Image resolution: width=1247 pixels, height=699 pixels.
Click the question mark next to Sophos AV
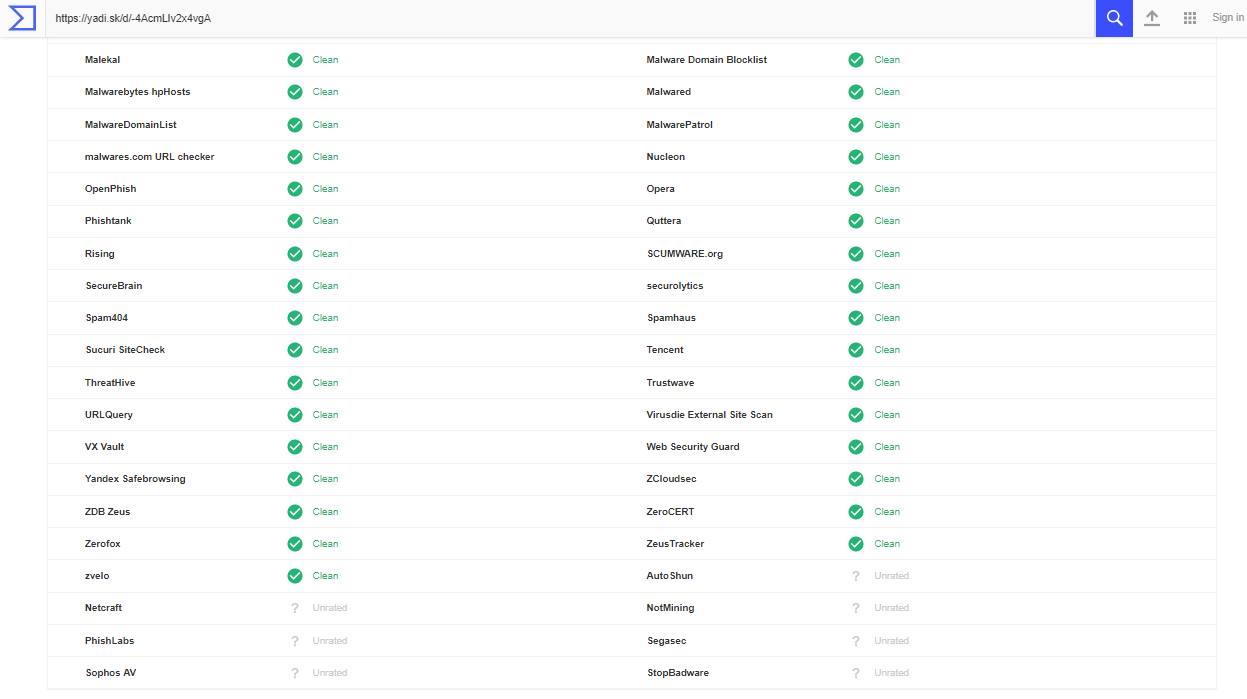click(x=295, y=673)
